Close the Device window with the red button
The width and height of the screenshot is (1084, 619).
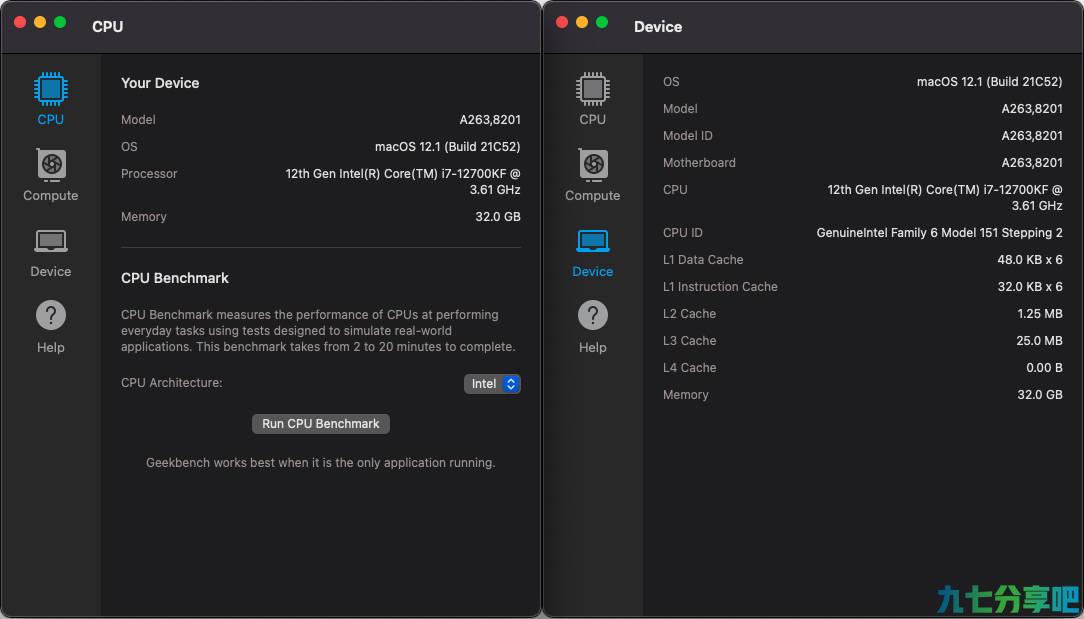562,22
